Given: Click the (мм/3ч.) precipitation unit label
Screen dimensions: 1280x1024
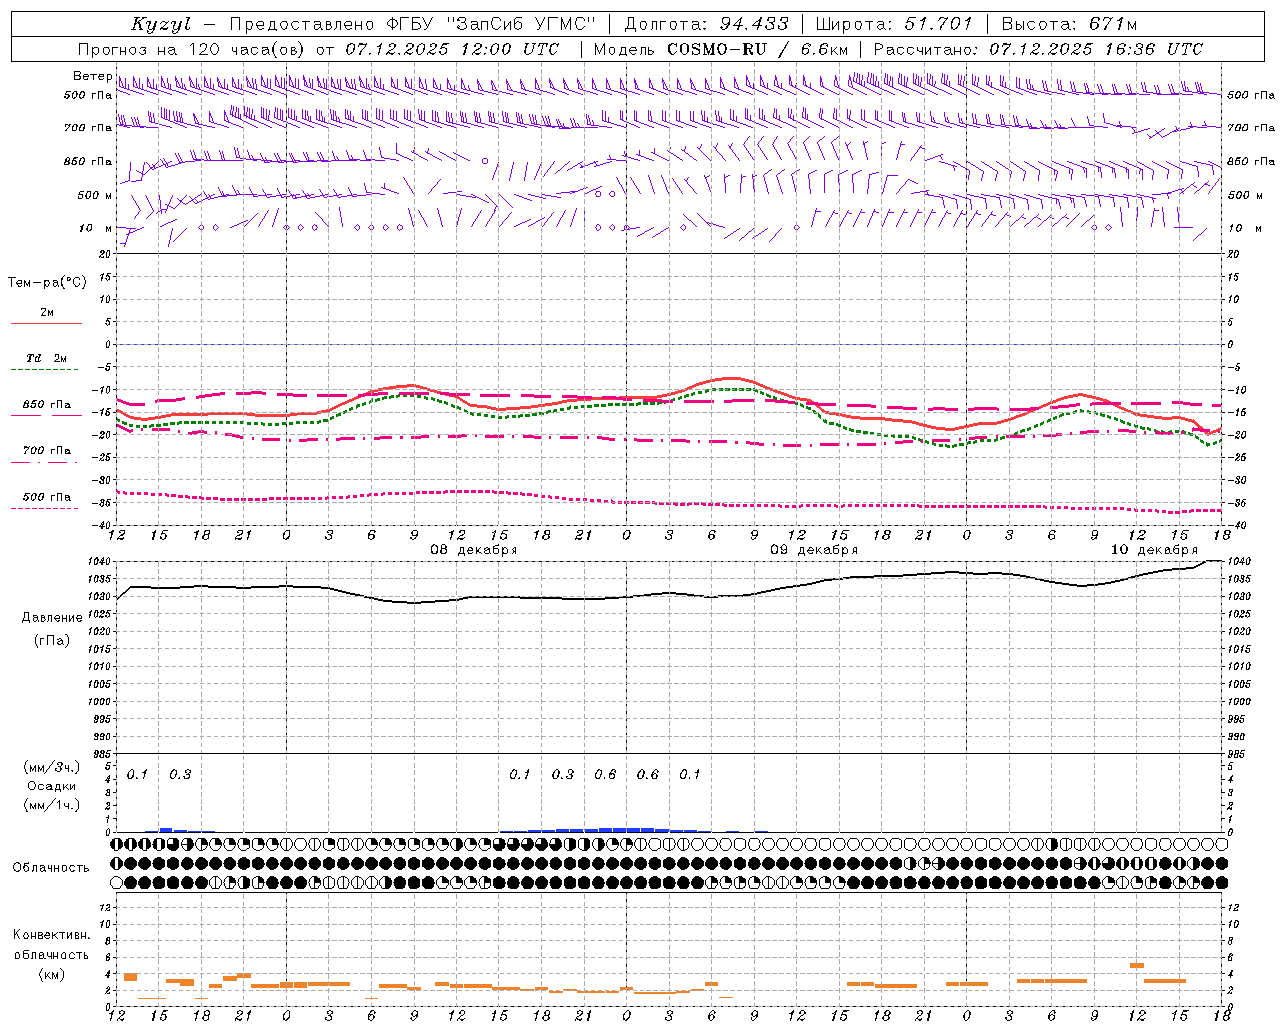Looking at the screenshot, I should click(x=52, y=767).
